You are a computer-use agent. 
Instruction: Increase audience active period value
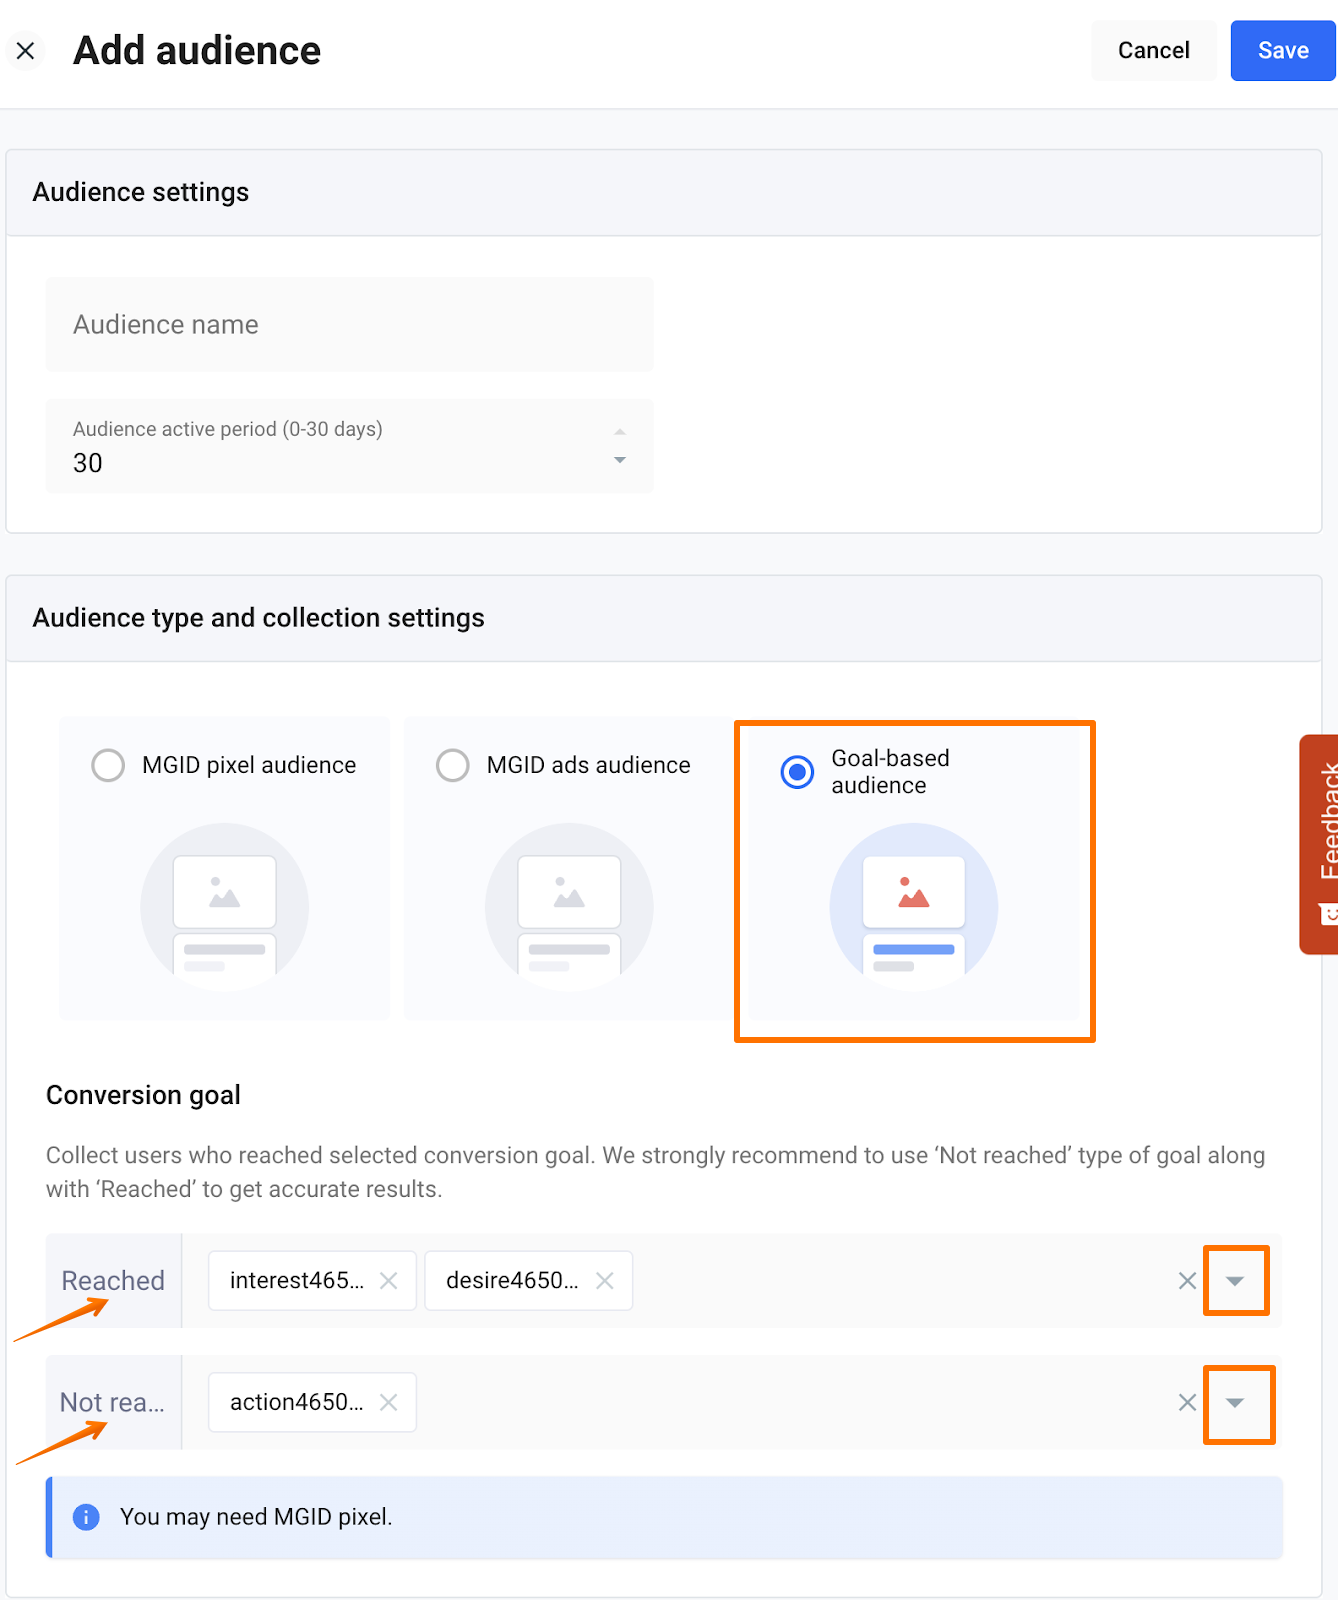(x=620, y=432)
